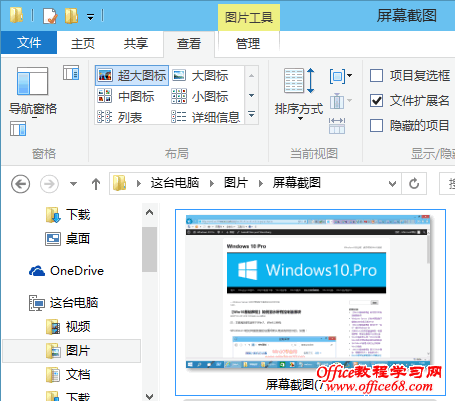The image size is (455, 401).
Task: Click the properties icon in quick access toolbar
Action: (x=50, y=16)
